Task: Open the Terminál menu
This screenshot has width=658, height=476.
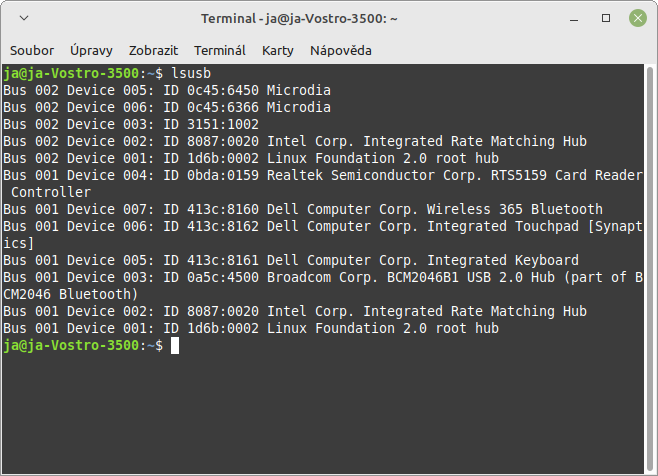Action: tap(219, 50)
